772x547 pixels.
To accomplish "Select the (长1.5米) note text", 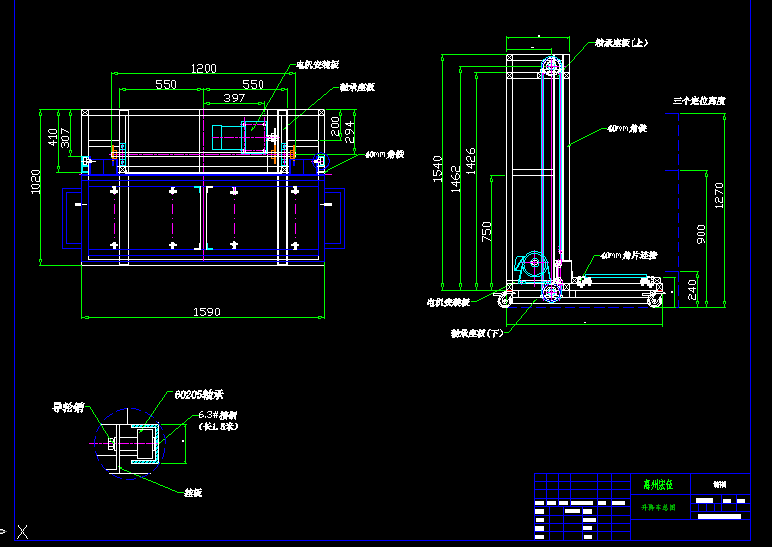I will pos(218,426).
